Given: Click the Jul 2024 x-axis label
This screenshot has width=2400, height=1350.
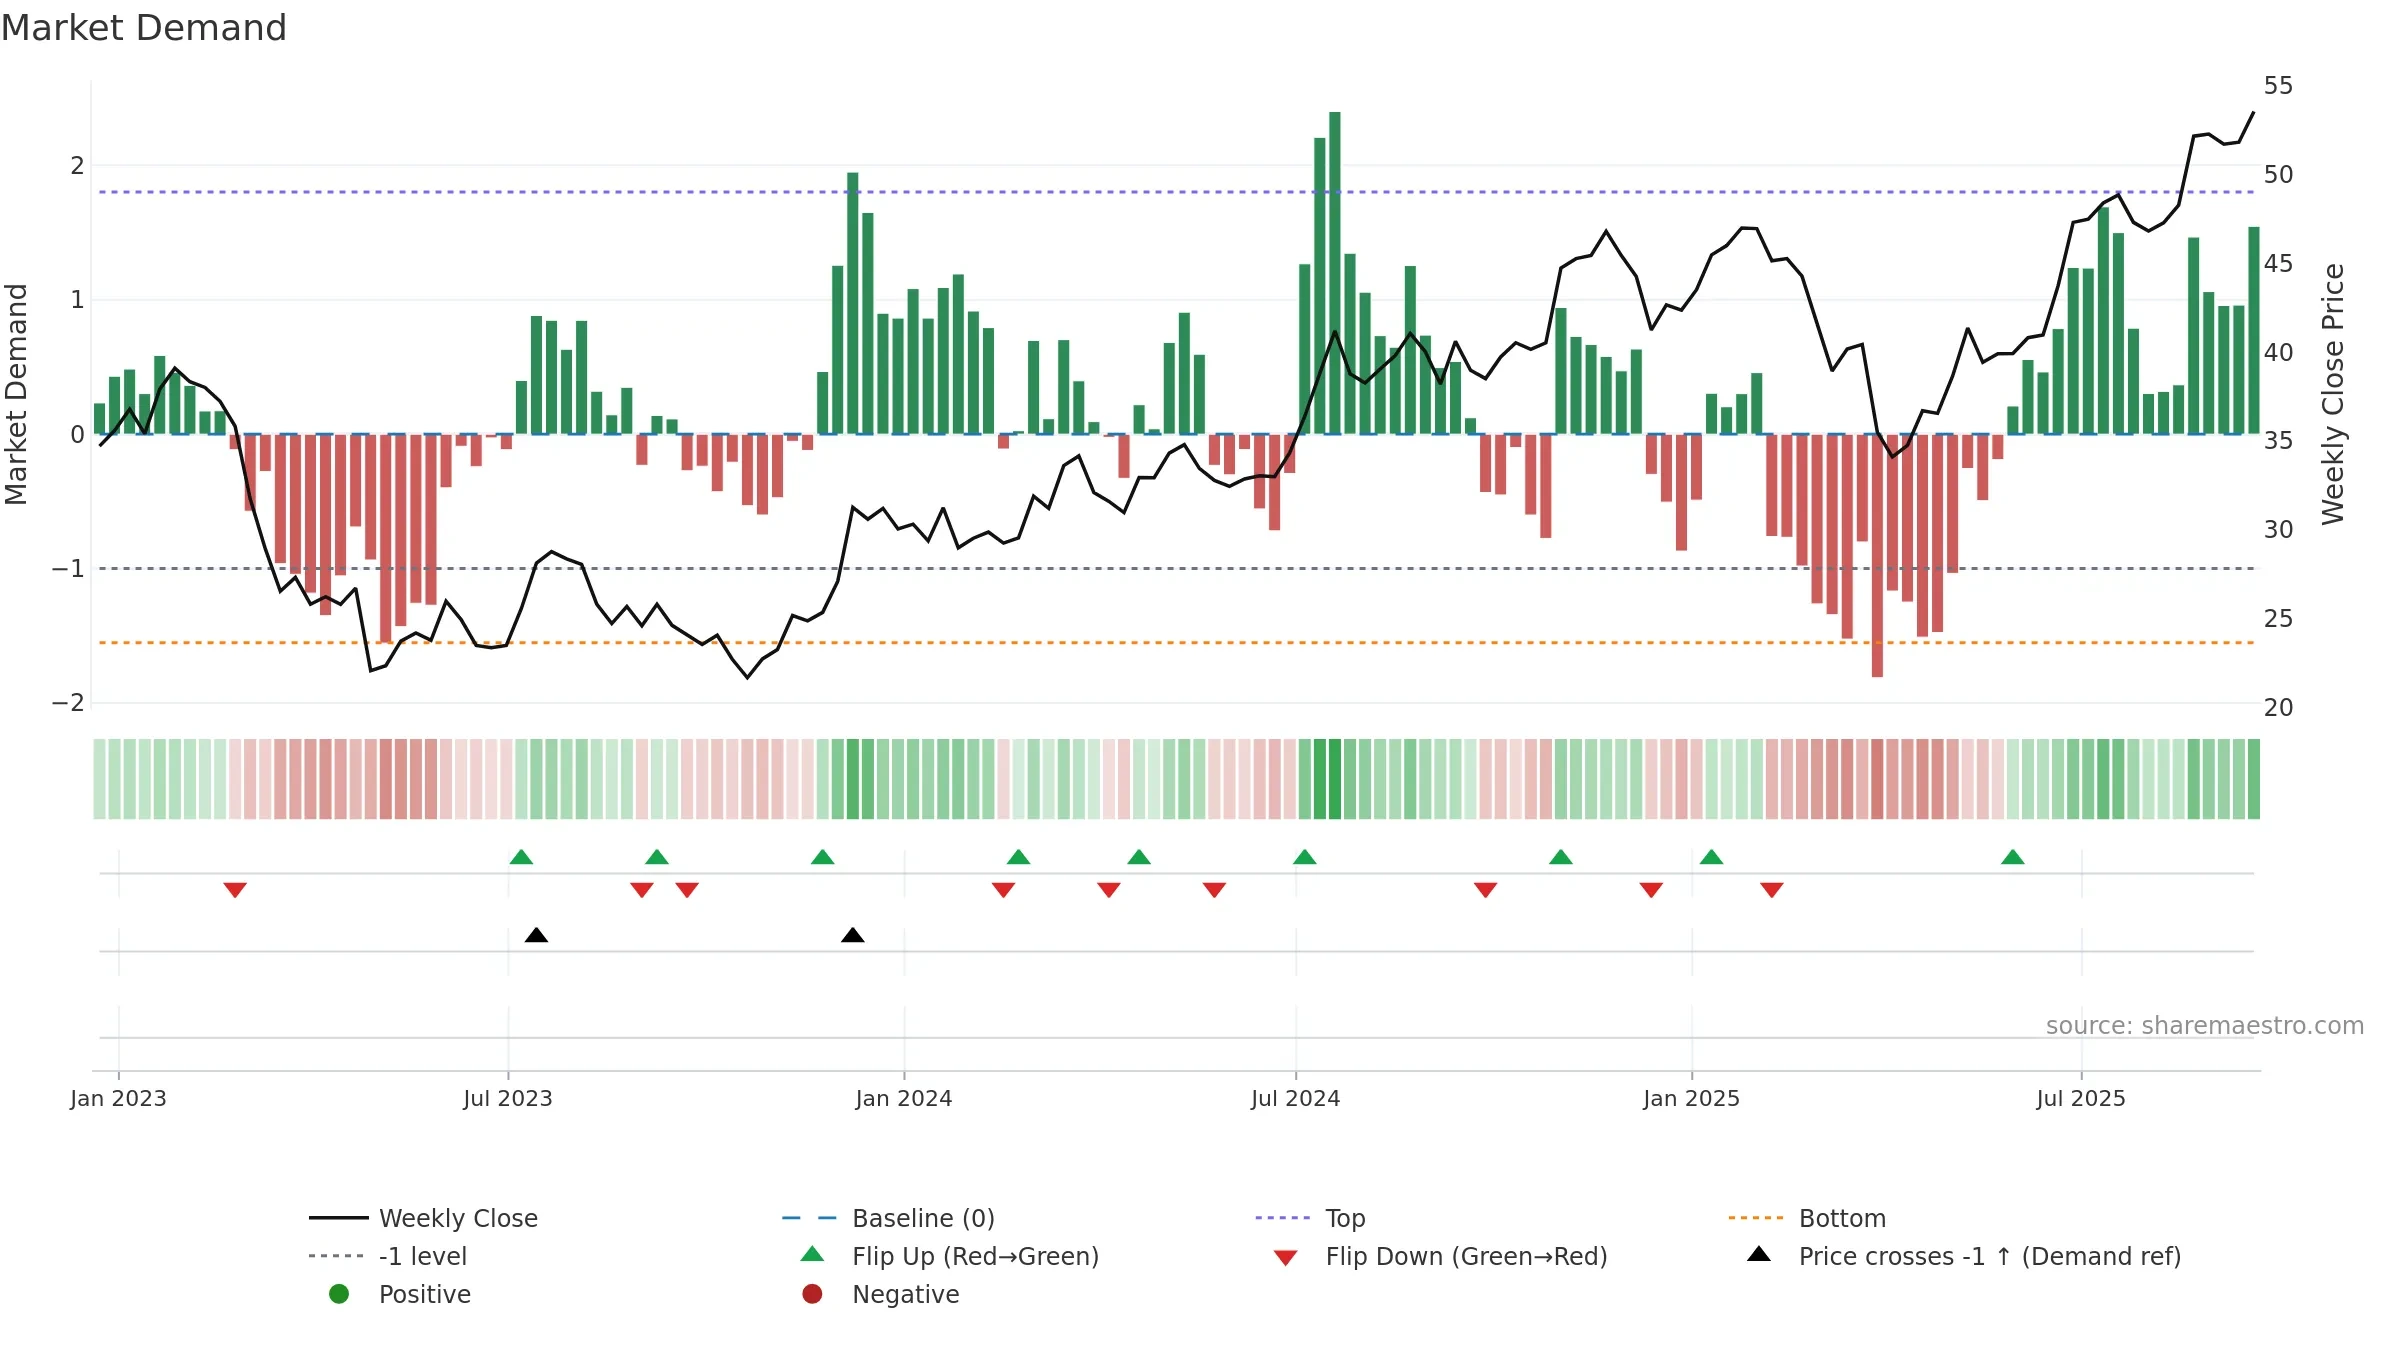Looking at the screenshot, I should point(1296,1098).
